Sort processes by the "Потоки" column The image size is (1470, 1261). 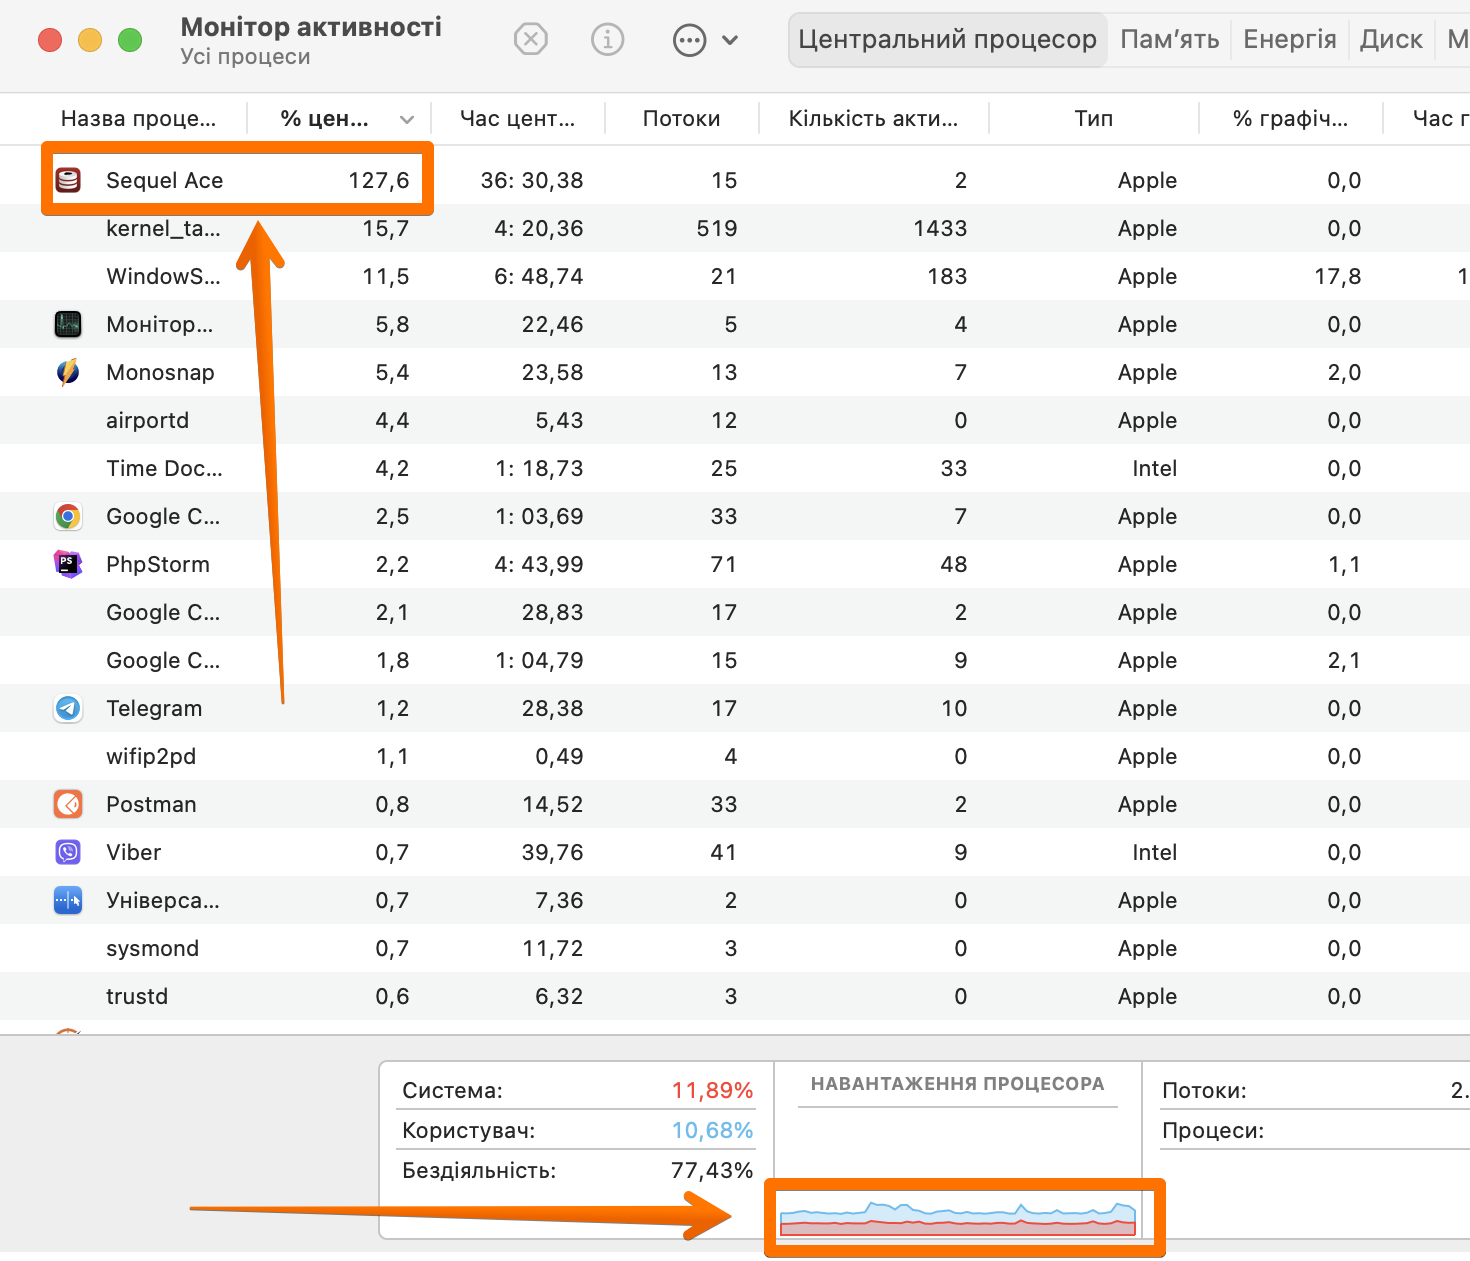coord(681,118)
